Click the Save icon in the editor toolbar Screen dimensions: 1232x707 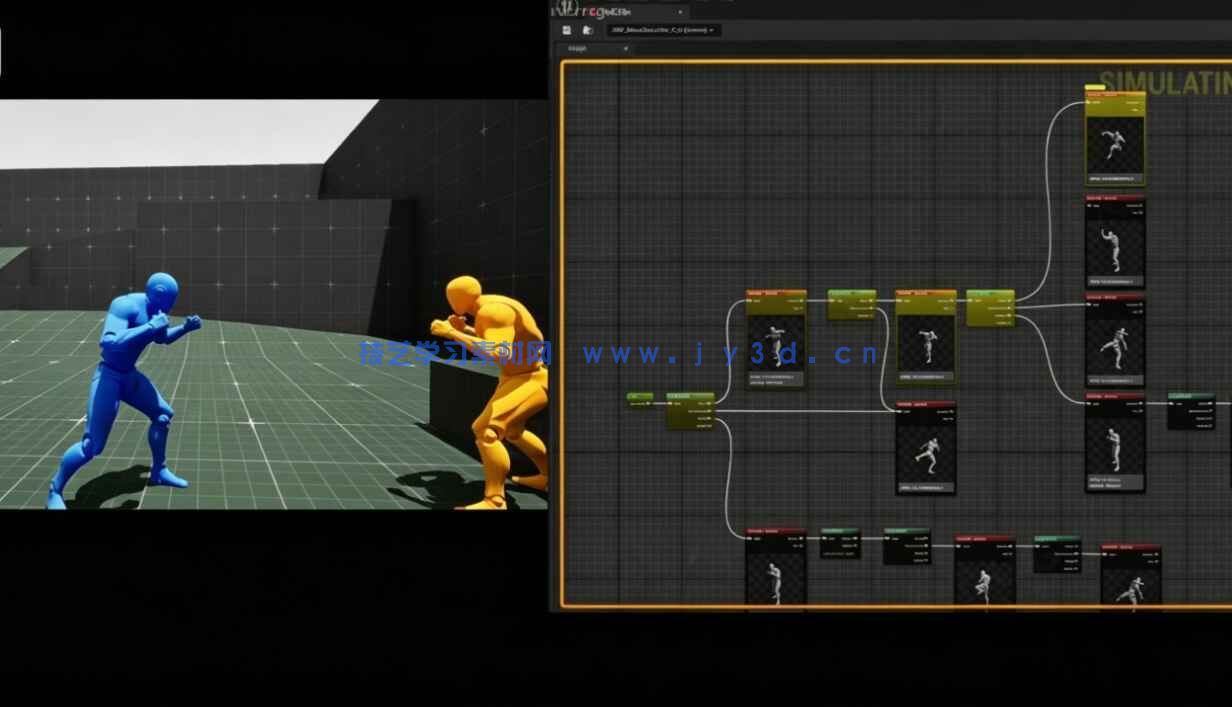coord(567,30)
